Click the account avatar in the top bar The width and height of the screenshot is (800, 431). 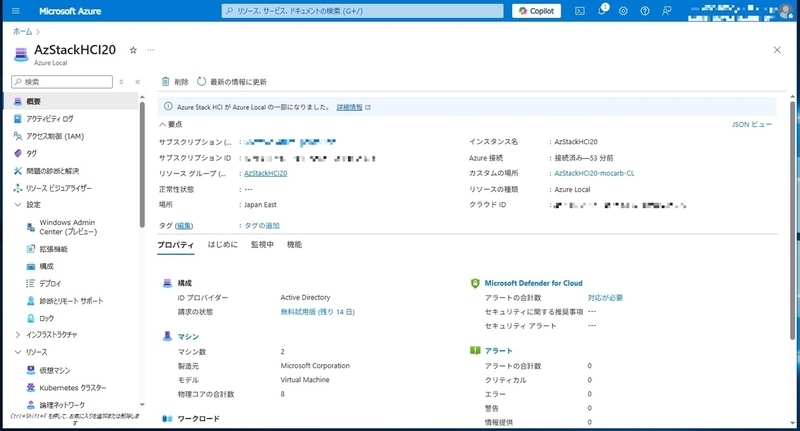pyautogui.click(x=785, y=11)
